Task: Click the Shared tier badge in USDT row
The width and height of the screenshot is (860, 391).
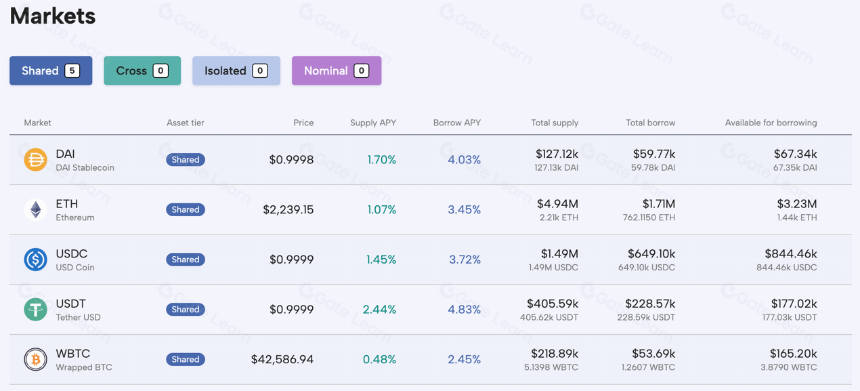Action: tap(185, 309)
